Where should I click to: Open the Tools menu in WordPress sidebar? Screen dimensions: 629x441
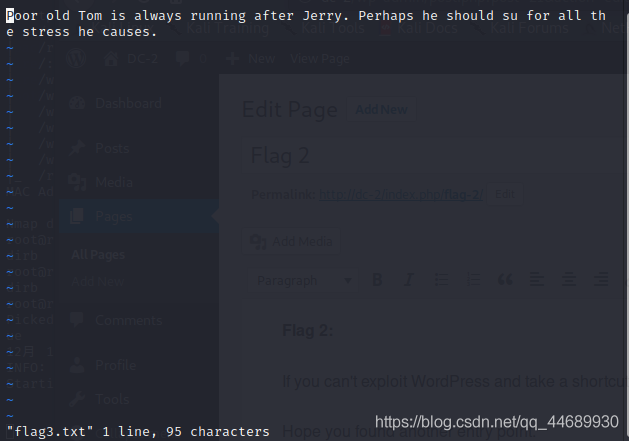pyautogui.click(x=112, y=399)
